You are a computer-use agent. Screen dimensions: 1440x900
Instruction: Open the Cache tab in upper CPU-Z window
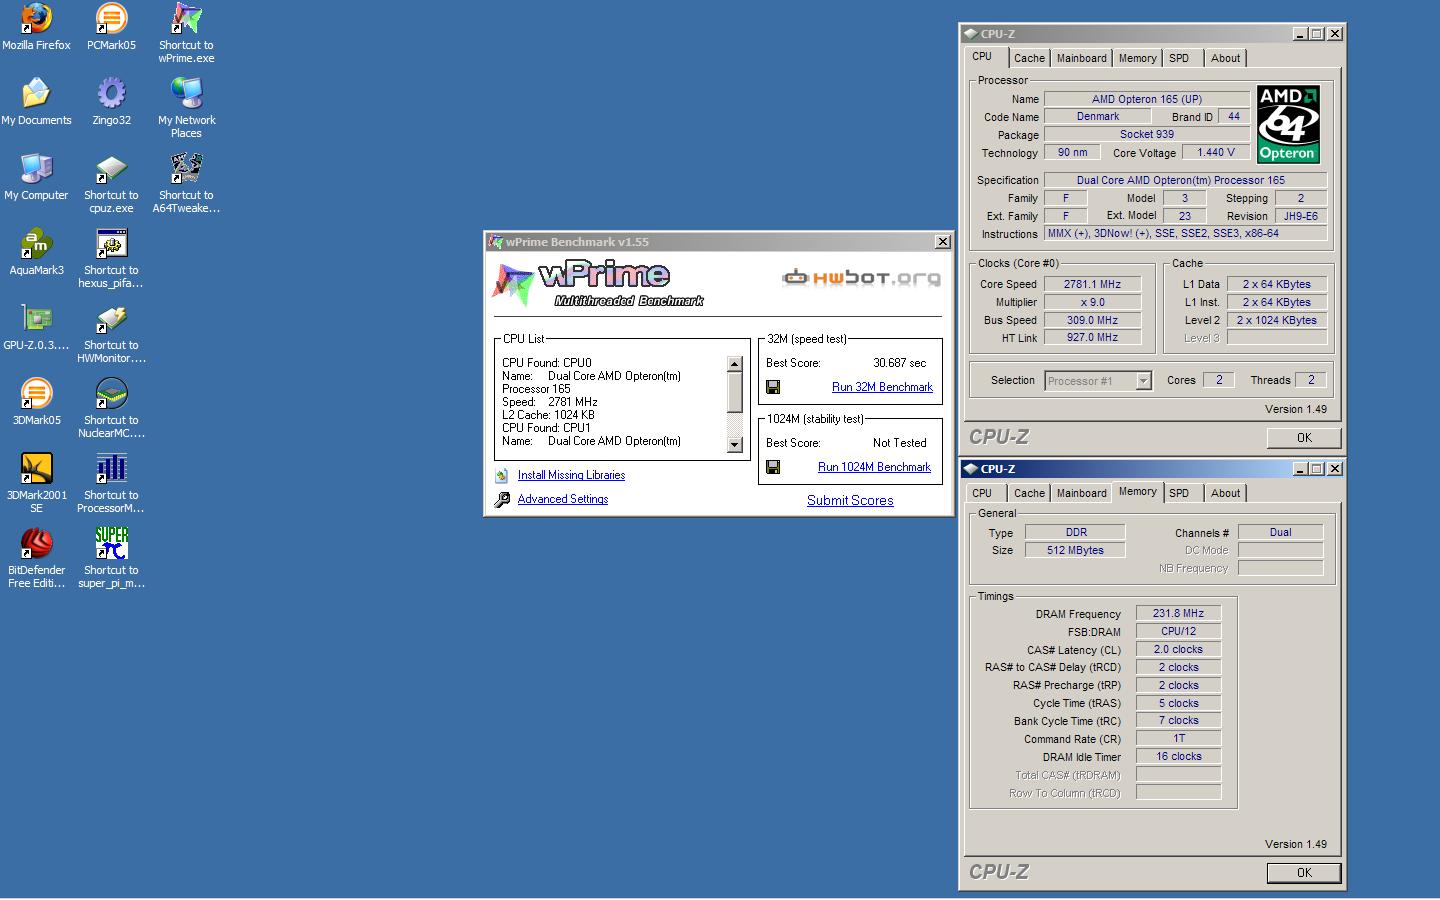point(1029,58)
